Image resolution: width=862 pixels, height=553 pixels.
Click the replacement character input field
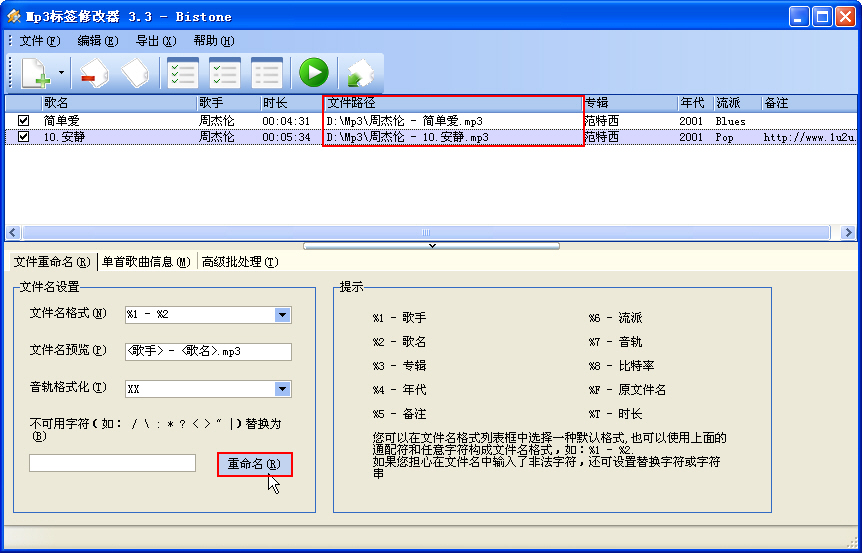[112, 463]
